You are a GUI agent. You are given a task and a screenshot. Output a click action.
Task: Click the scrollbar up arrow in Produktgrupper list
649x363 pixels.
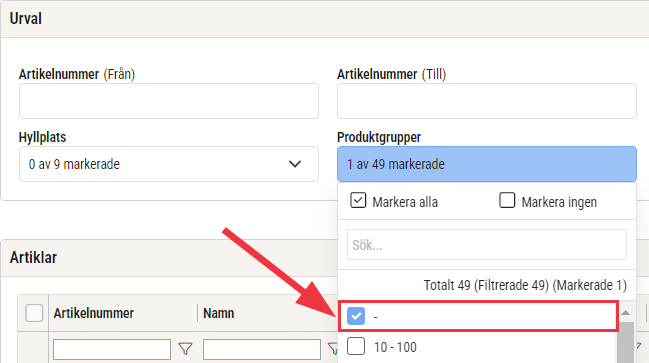click(625, 313)
